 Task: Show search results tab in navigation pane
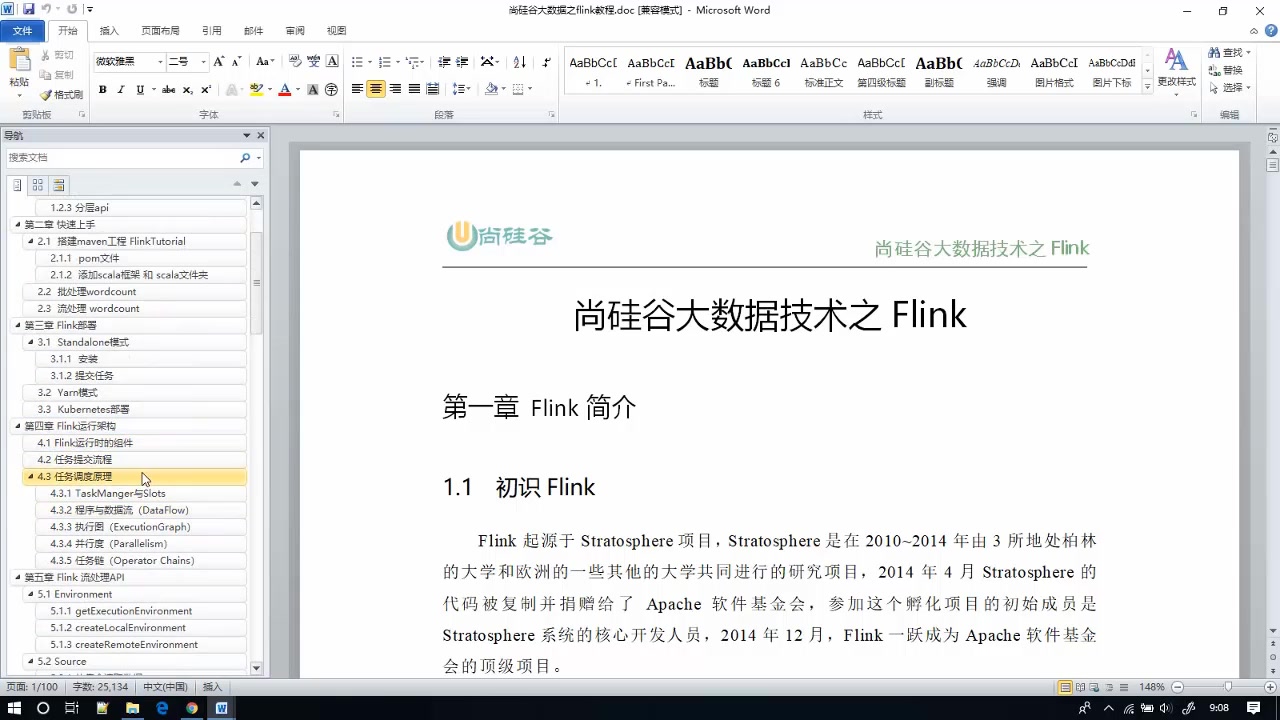(59, 185)
